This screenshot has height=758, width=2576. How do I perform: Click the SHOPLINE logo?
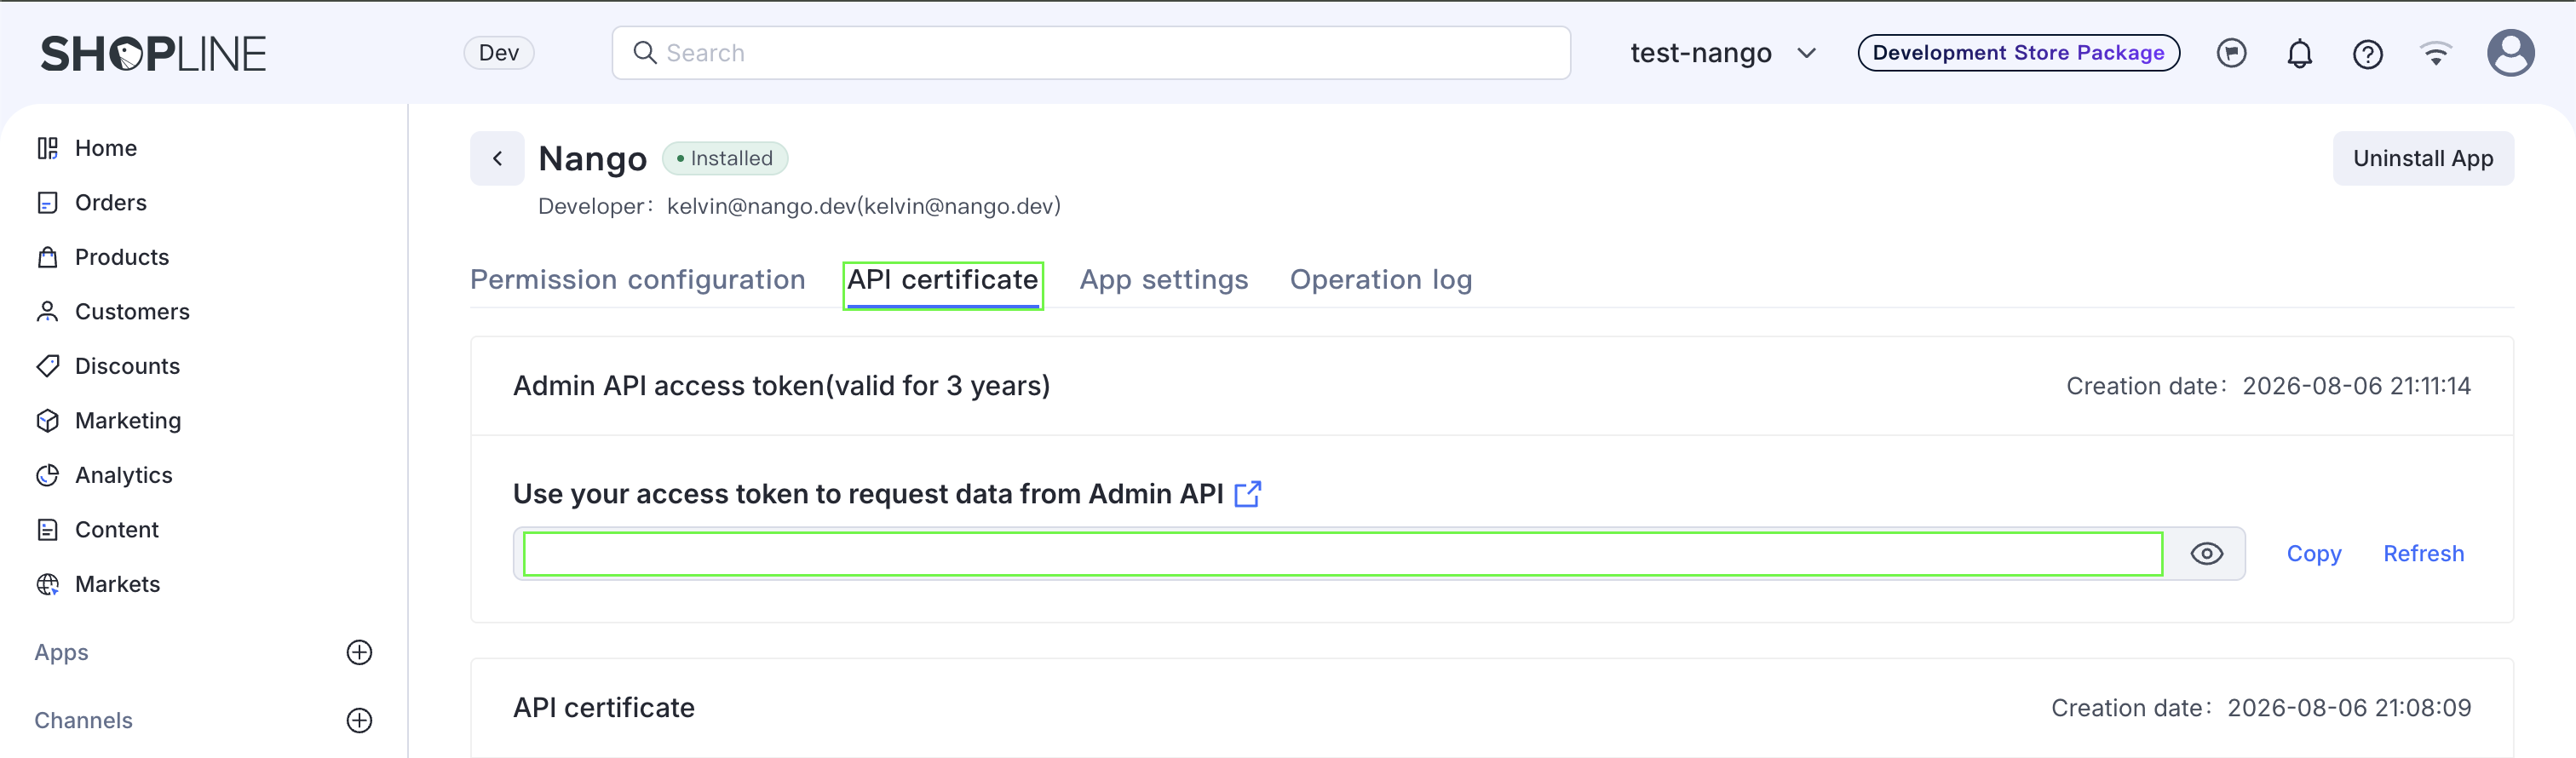point(153,54)
